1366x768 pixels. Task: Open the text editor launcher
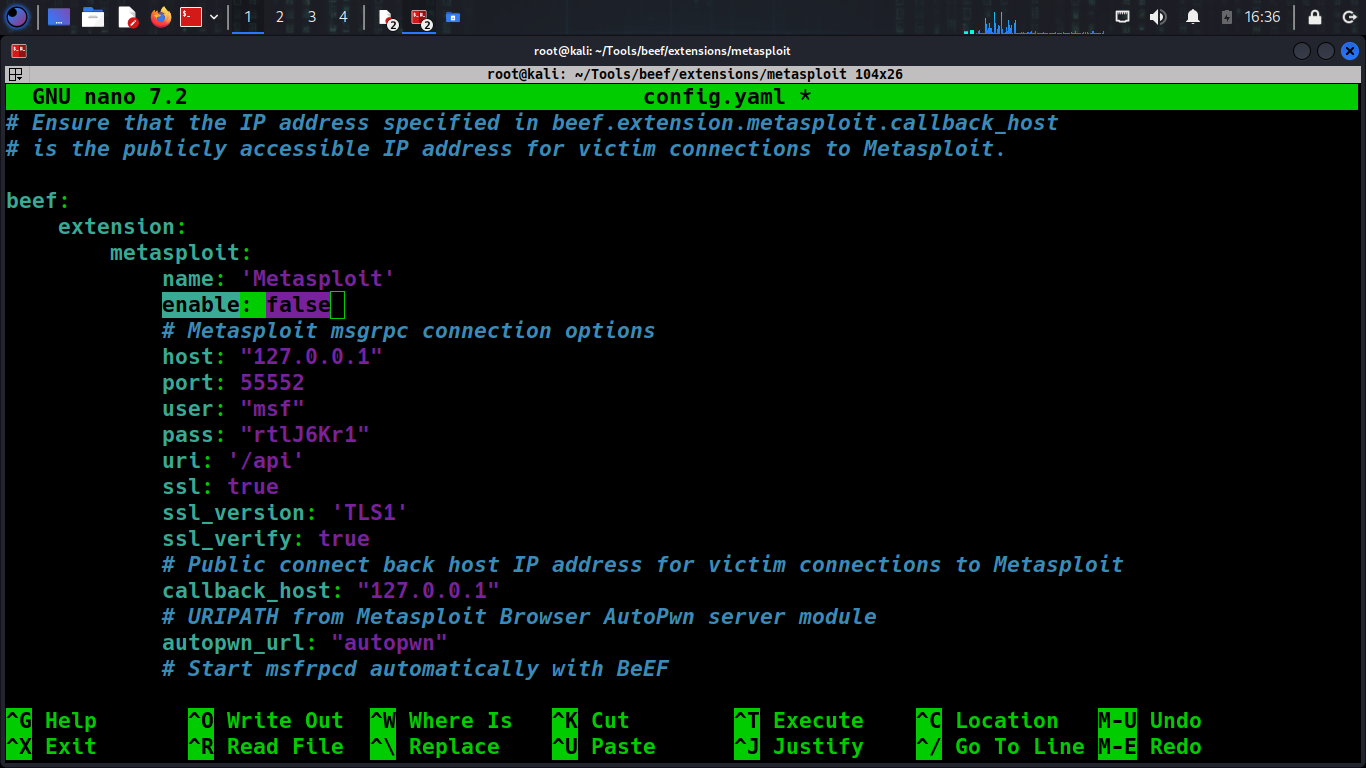127,17
